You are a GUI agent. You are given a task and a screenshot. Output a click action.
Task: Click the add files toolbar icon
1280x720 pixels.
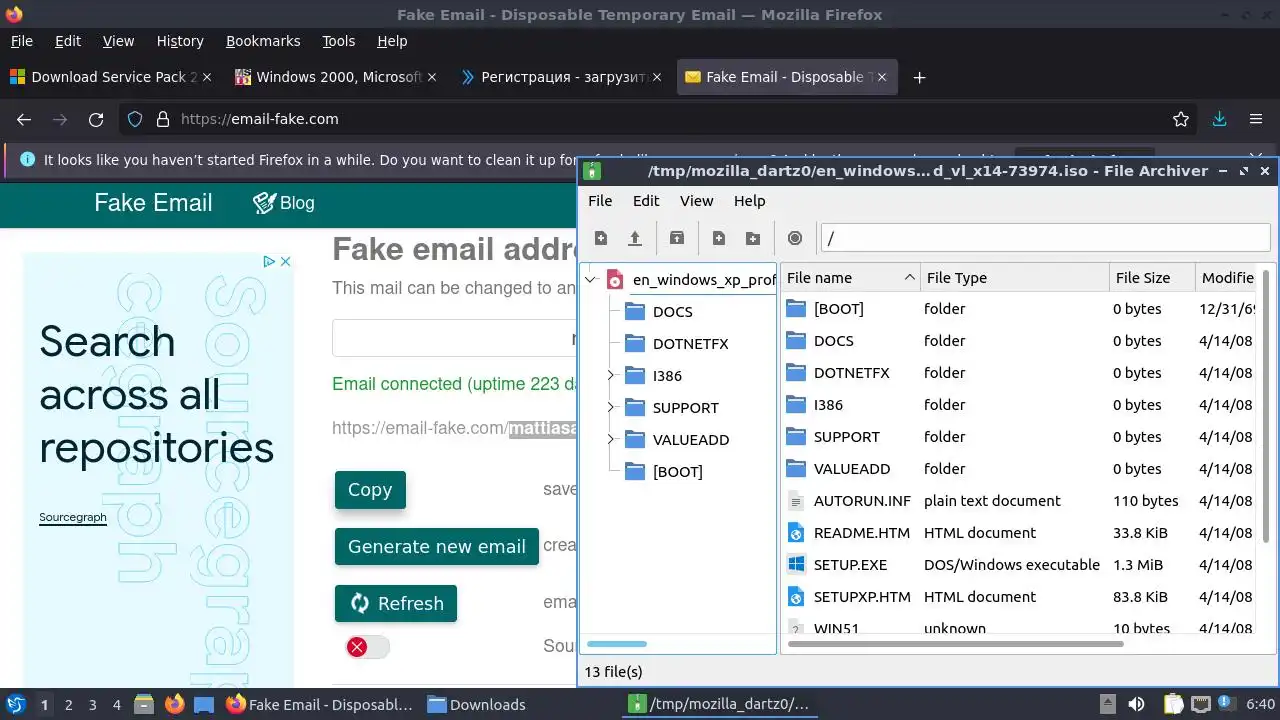pos(719,238)
